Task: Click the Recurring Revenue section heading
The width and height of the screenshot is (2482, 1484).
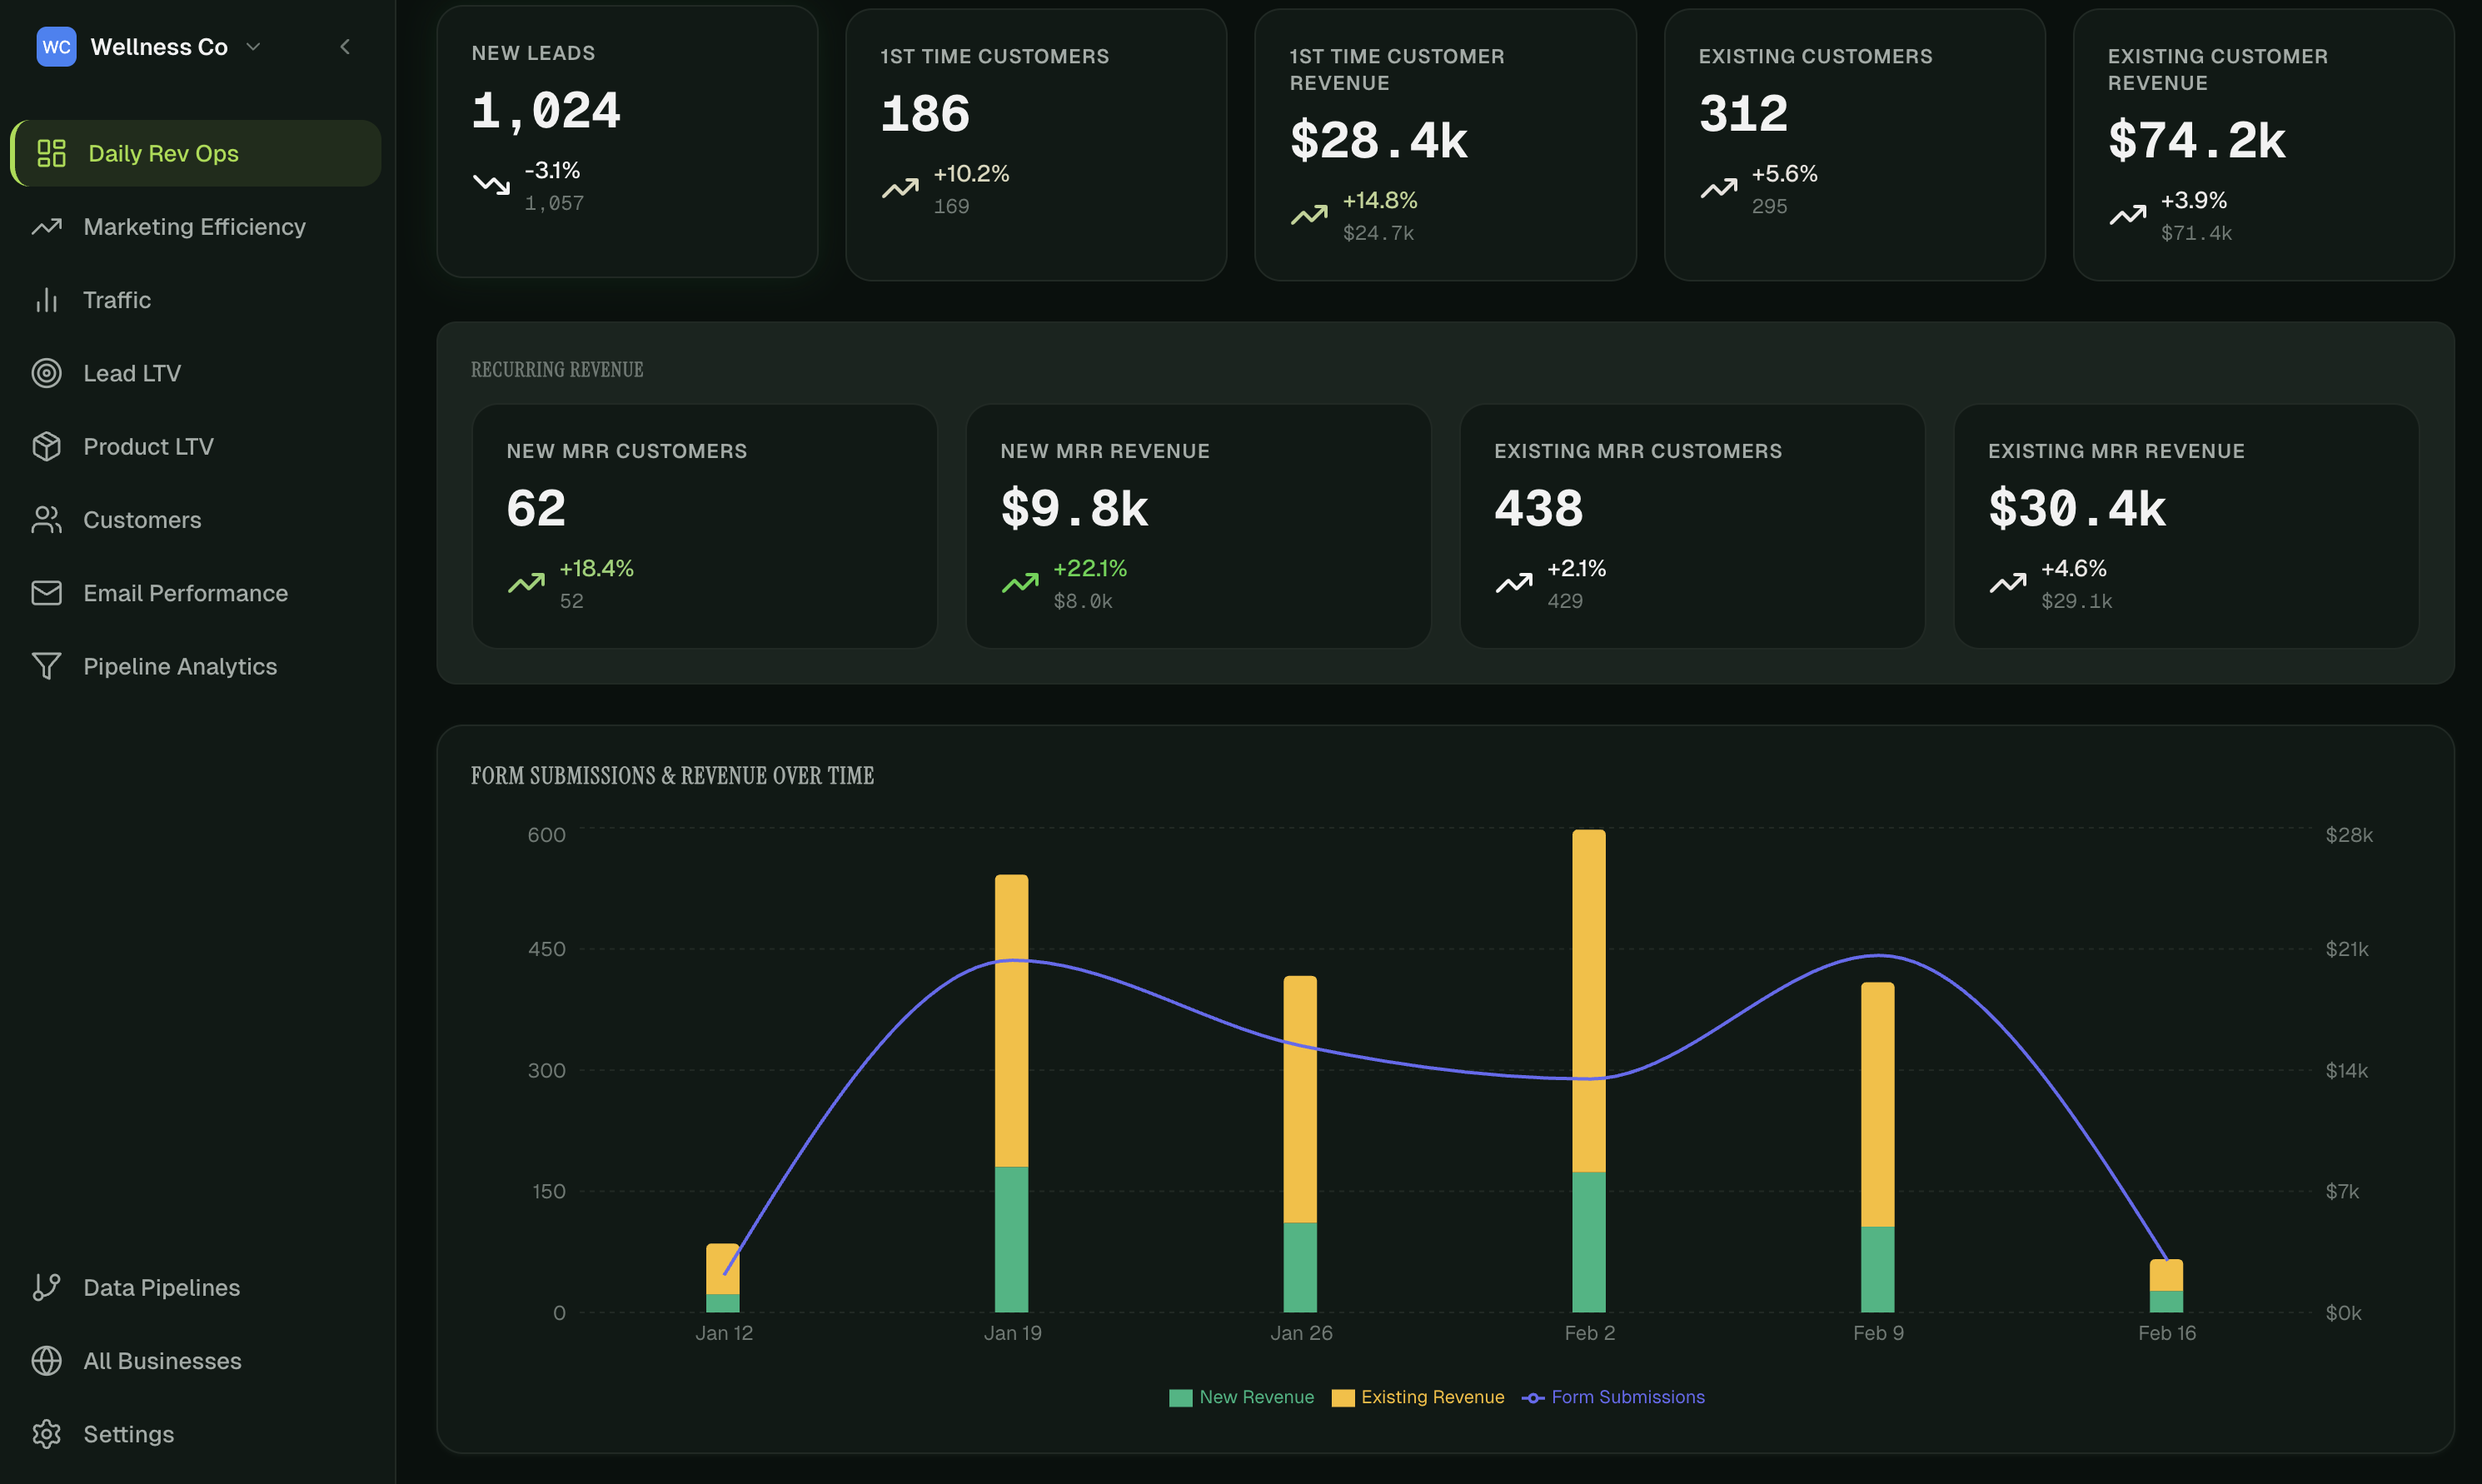Action: 557,370
